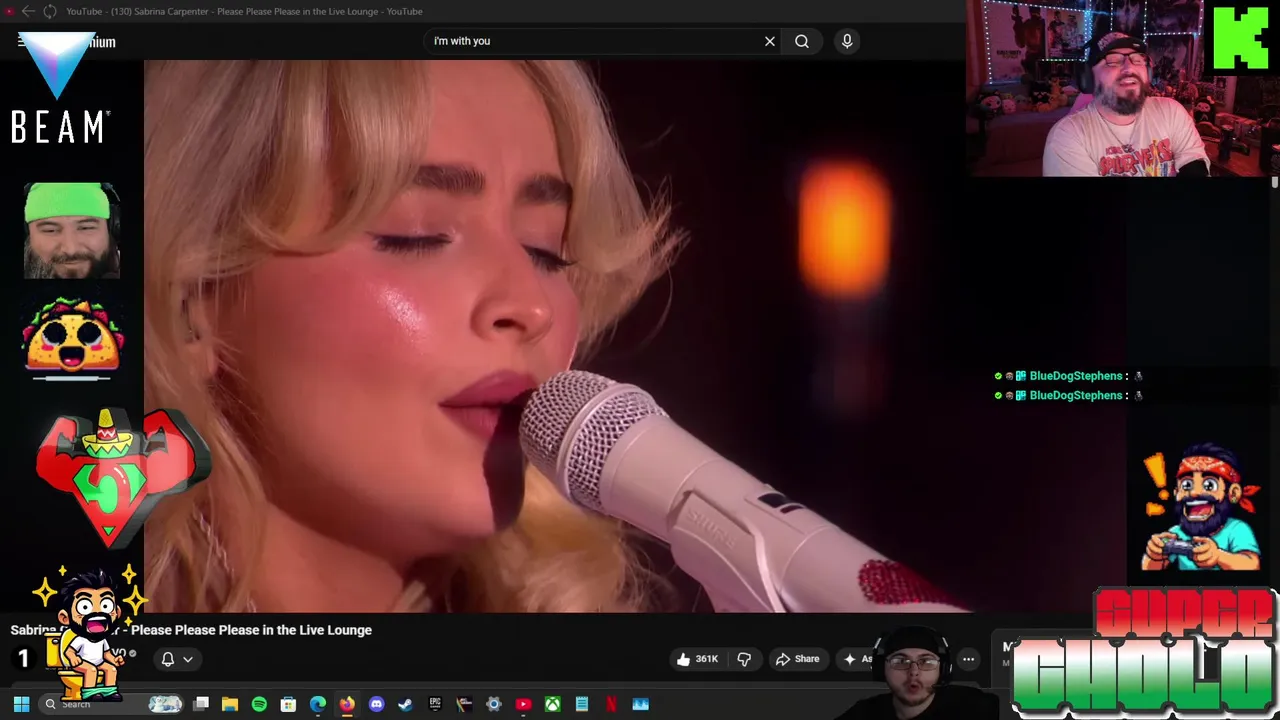
Task: Select the YouTube browser tab title
Action: pos(244,11)
